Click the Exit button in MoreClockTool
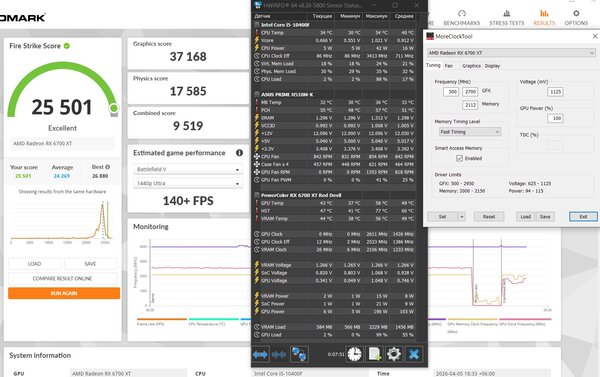This screenshot has width=600, height=377. pos(583,217)
